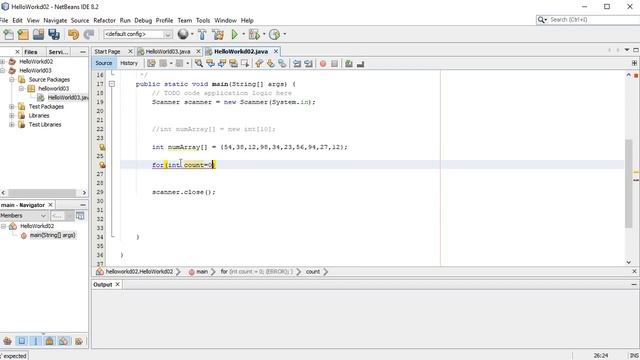Screen dimensions: 640x360
Task: Click the Find Selection magnifier icon
Action: click(199, 63)
